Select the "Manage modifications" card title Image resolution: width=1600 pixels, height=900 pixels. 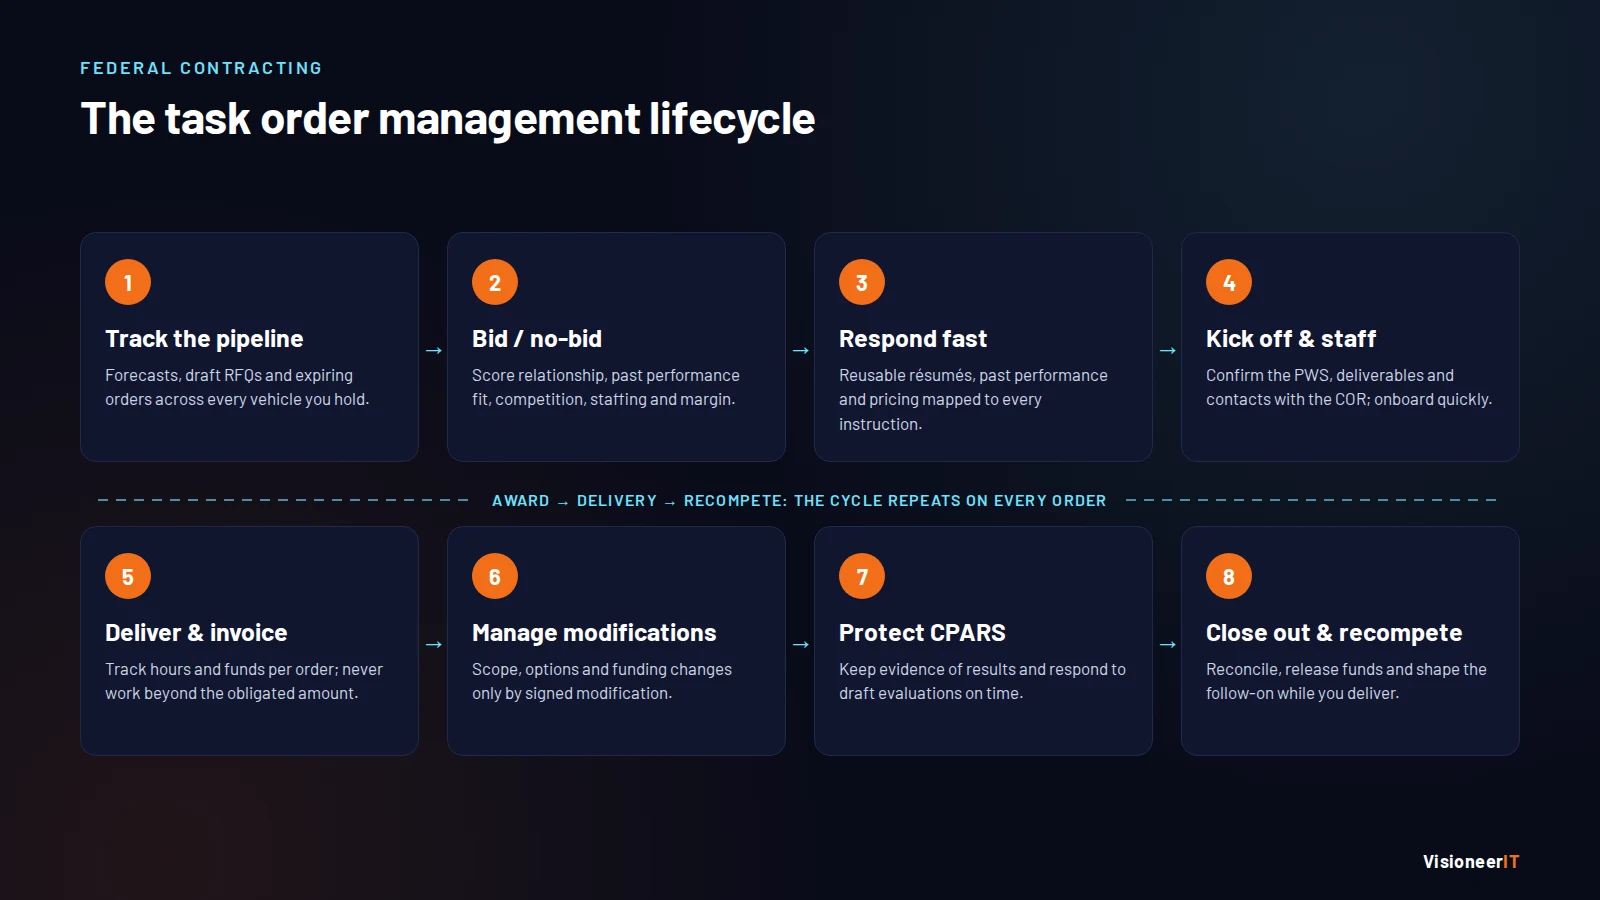(x=594, y=633)
